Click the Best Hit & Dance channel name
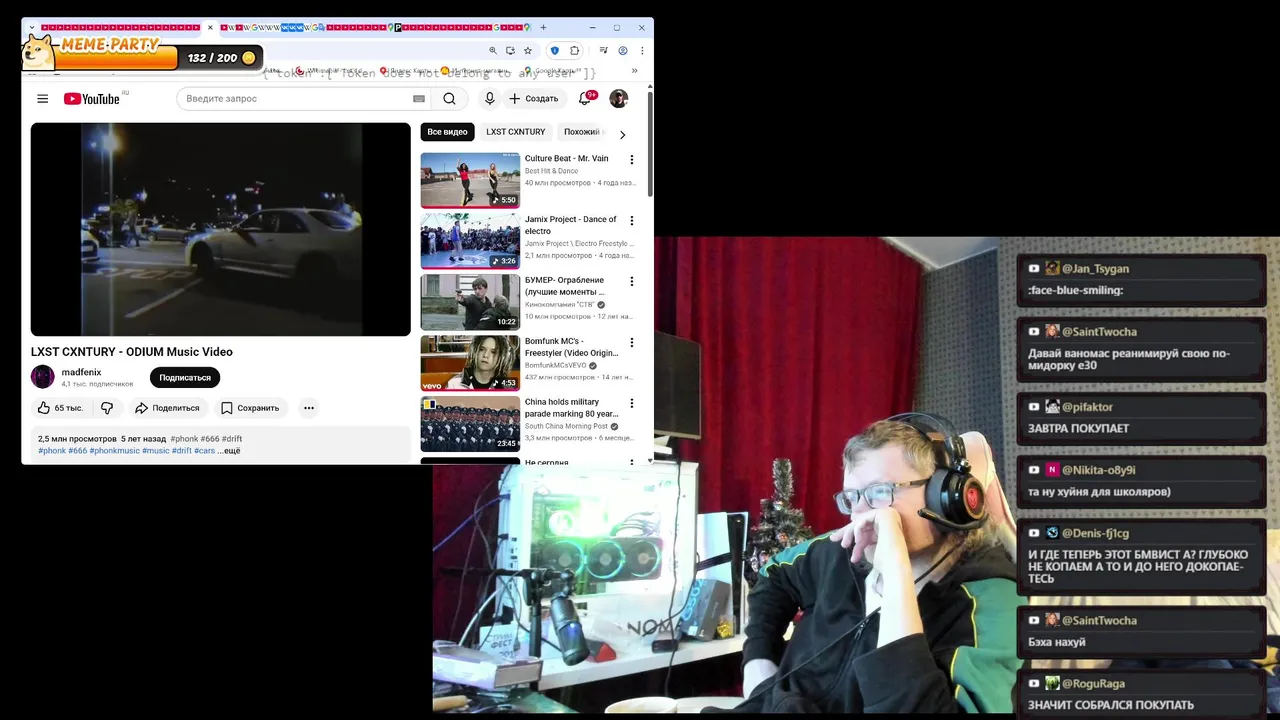 pos(551,171)
